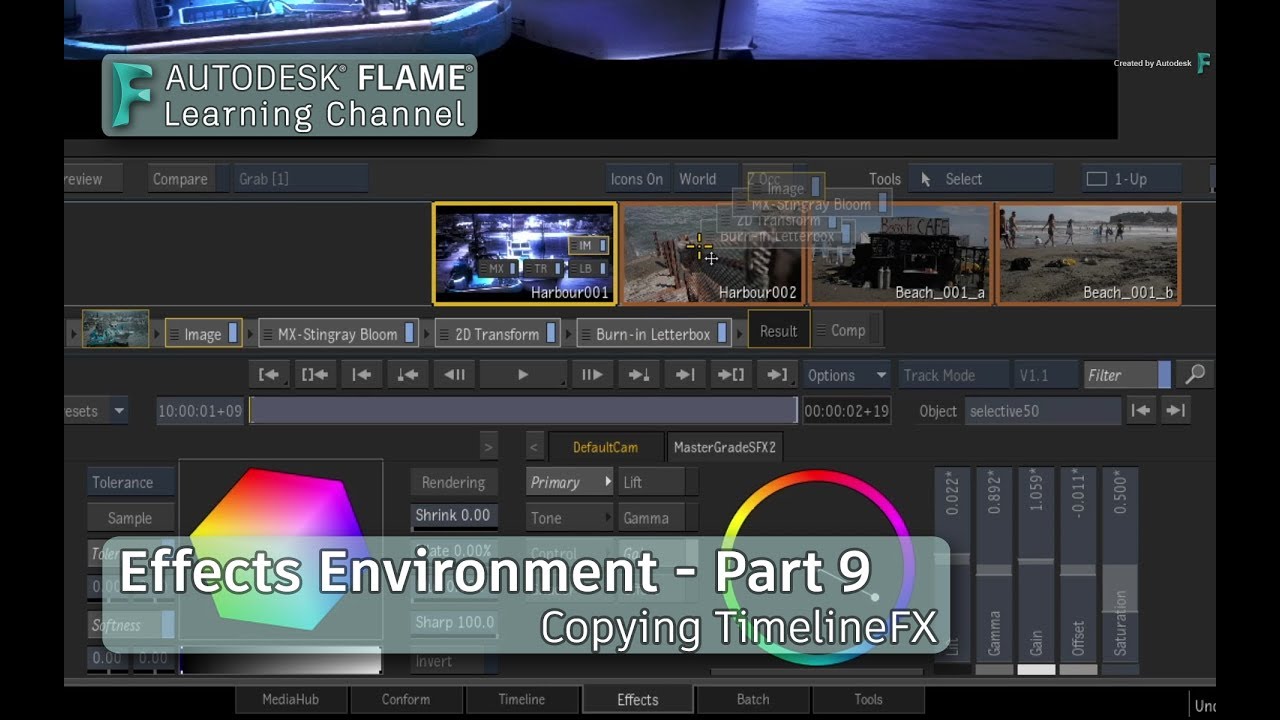Click the TR badge on the Harbour001 thumbnail

544,269
